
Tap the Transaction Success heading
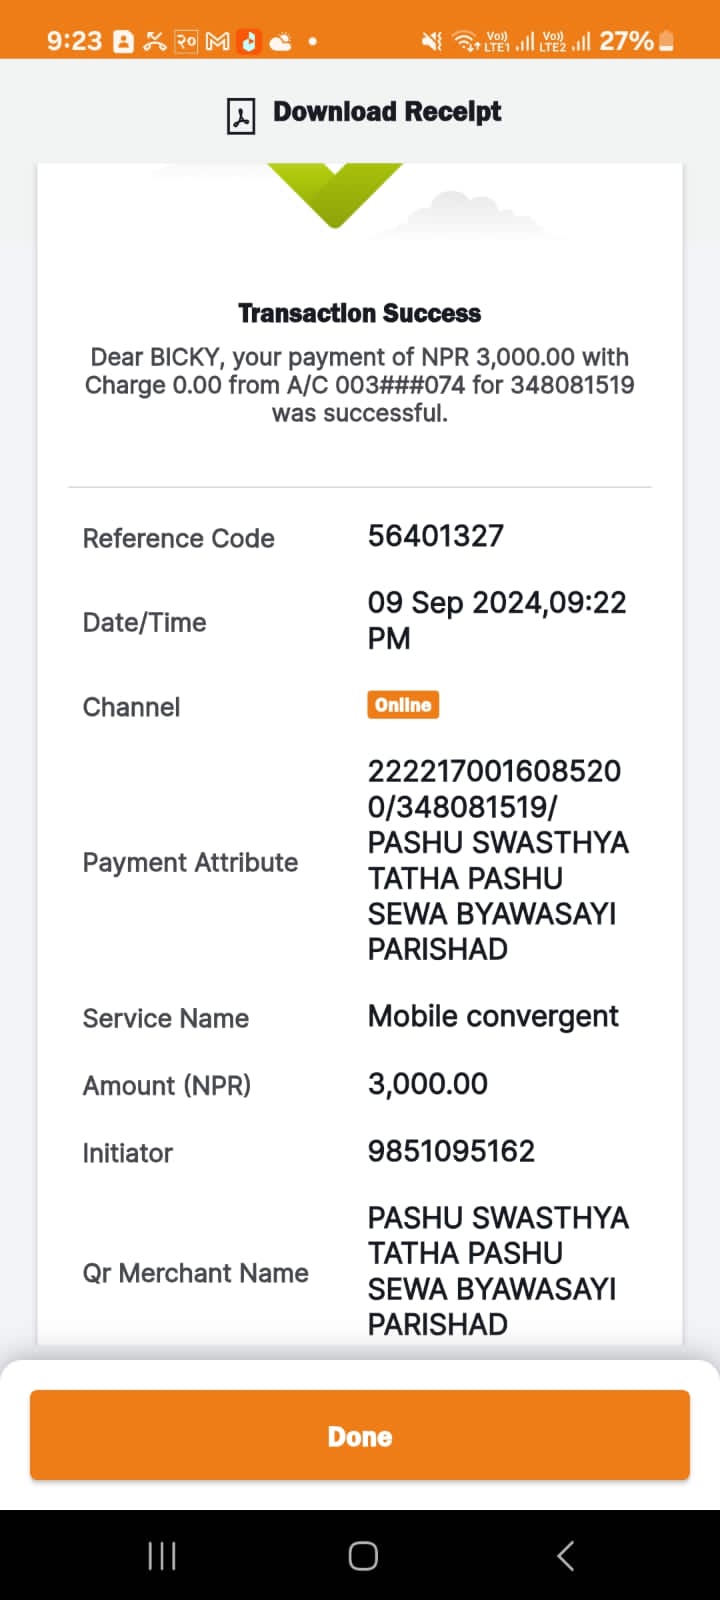pyautogui.click(x=360, y=313)
